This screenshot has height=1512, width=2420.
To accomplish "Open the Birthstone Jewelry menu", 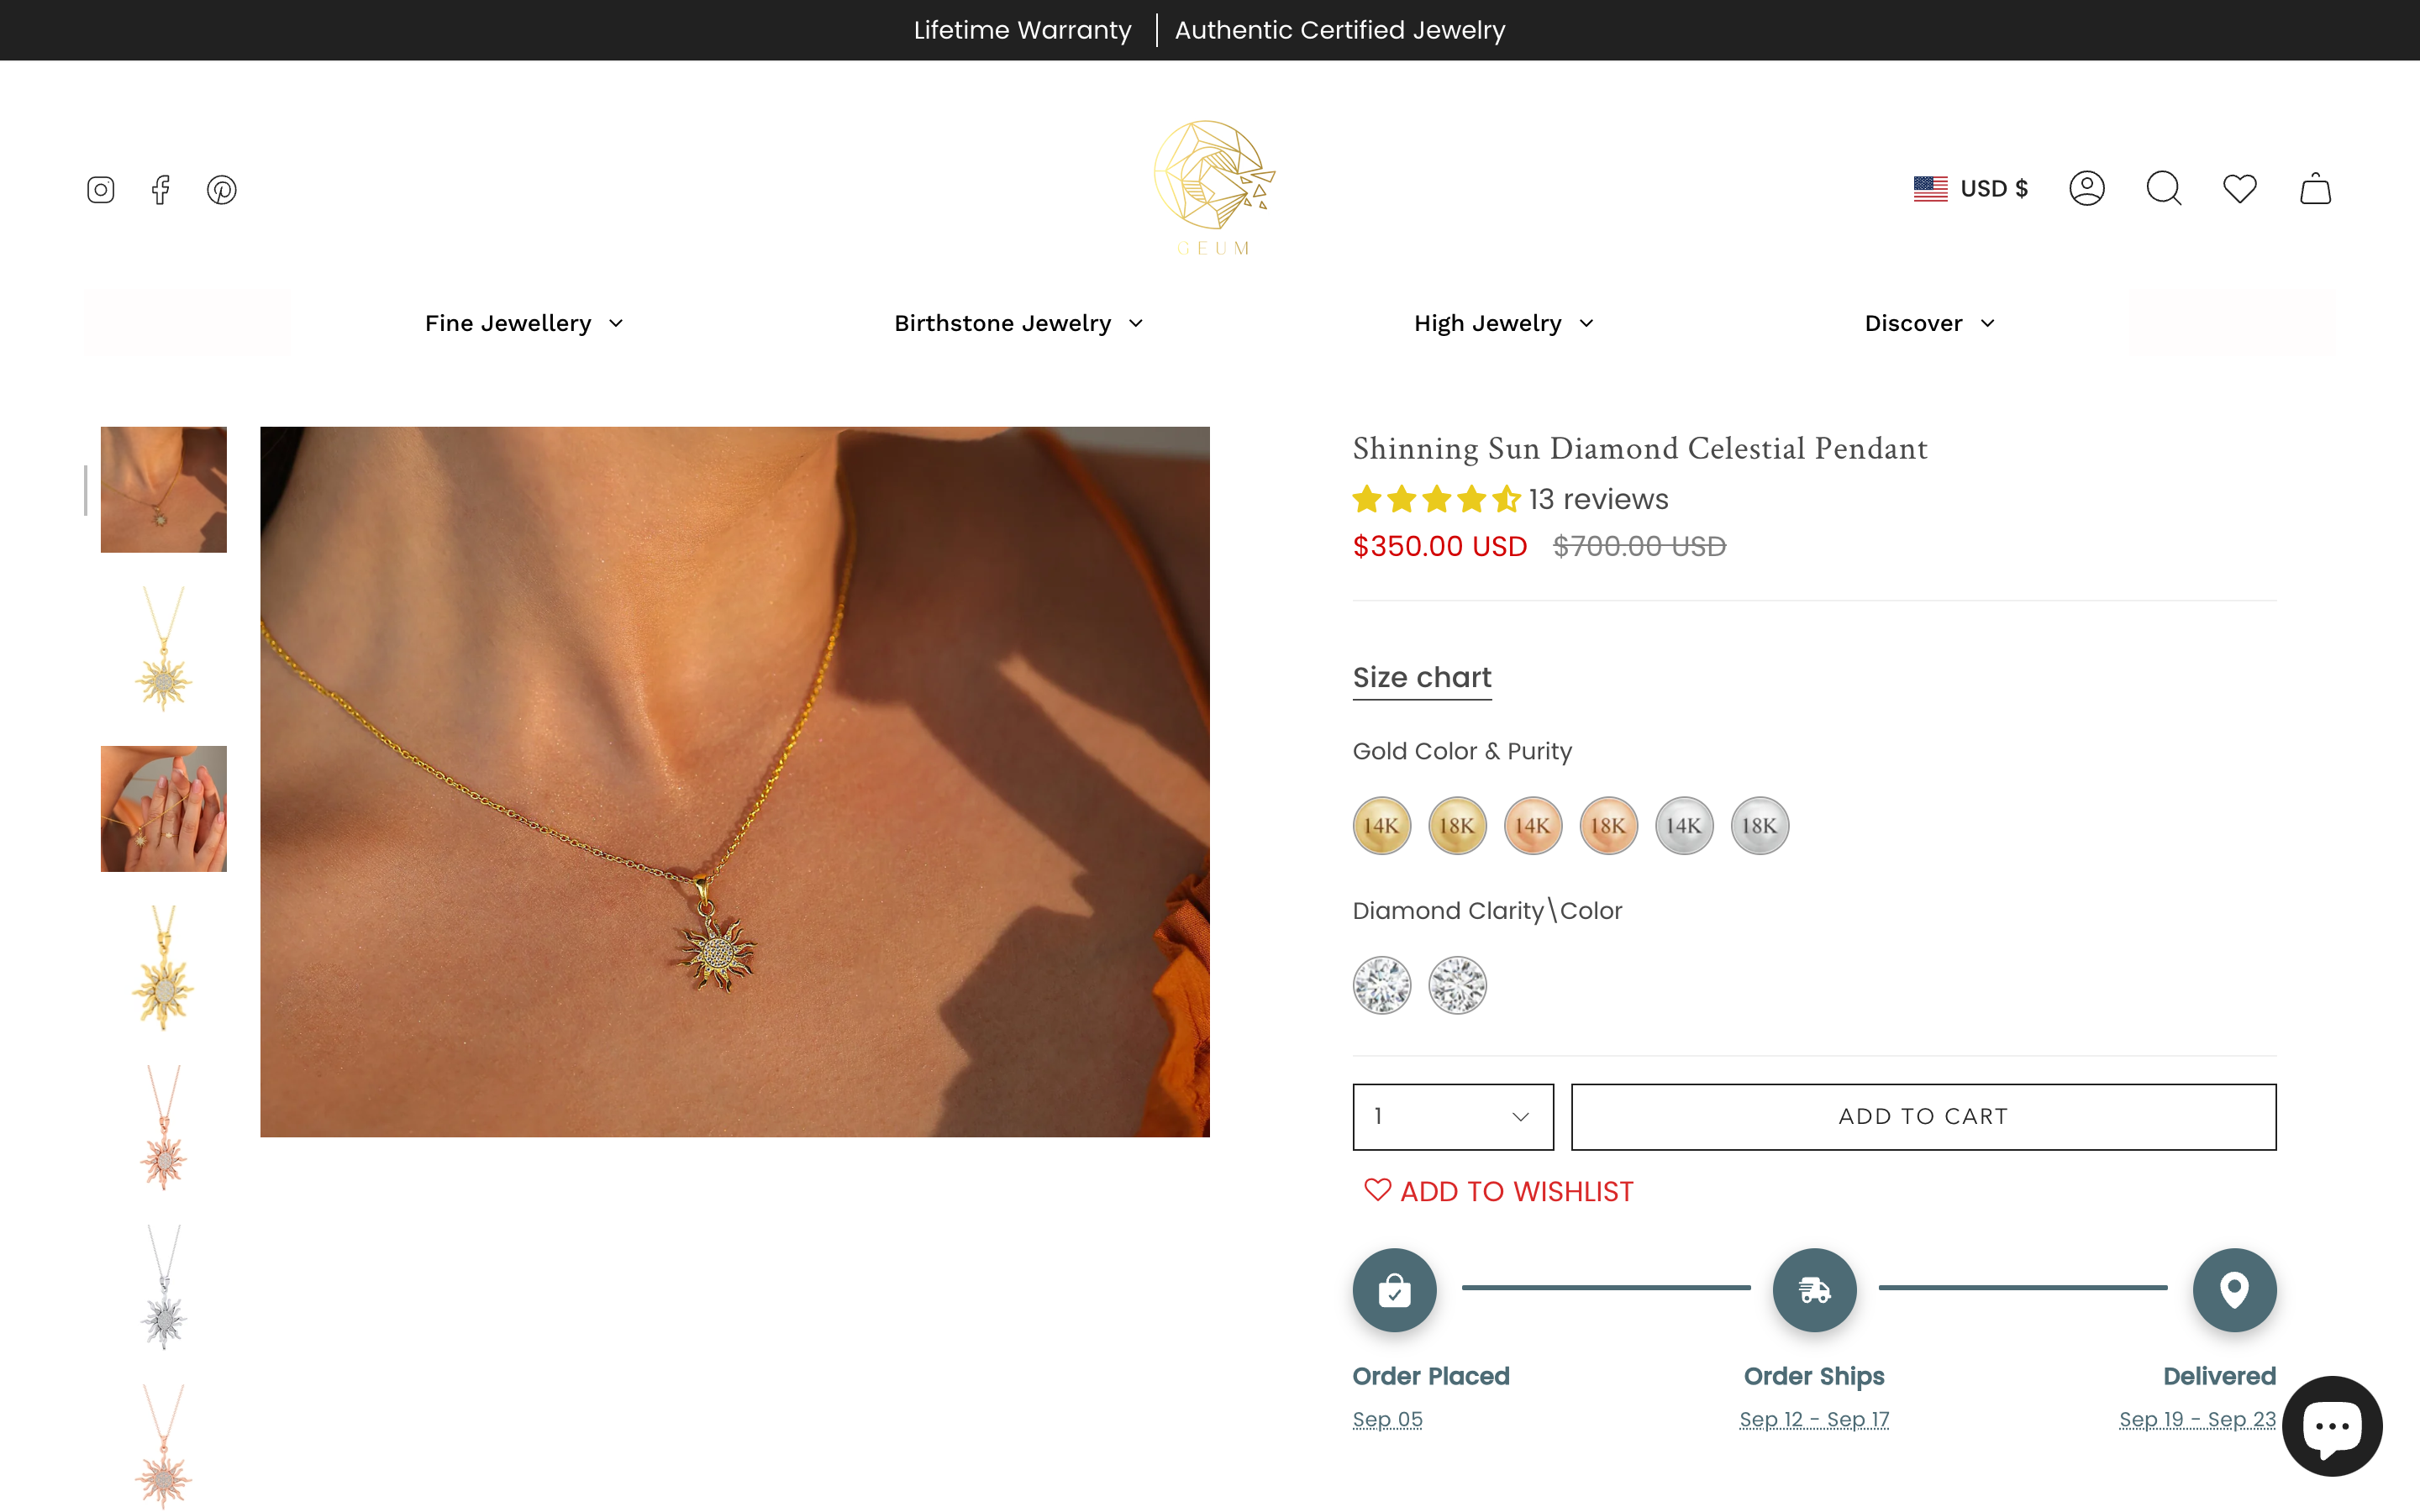I will [x=1017, y=322].
